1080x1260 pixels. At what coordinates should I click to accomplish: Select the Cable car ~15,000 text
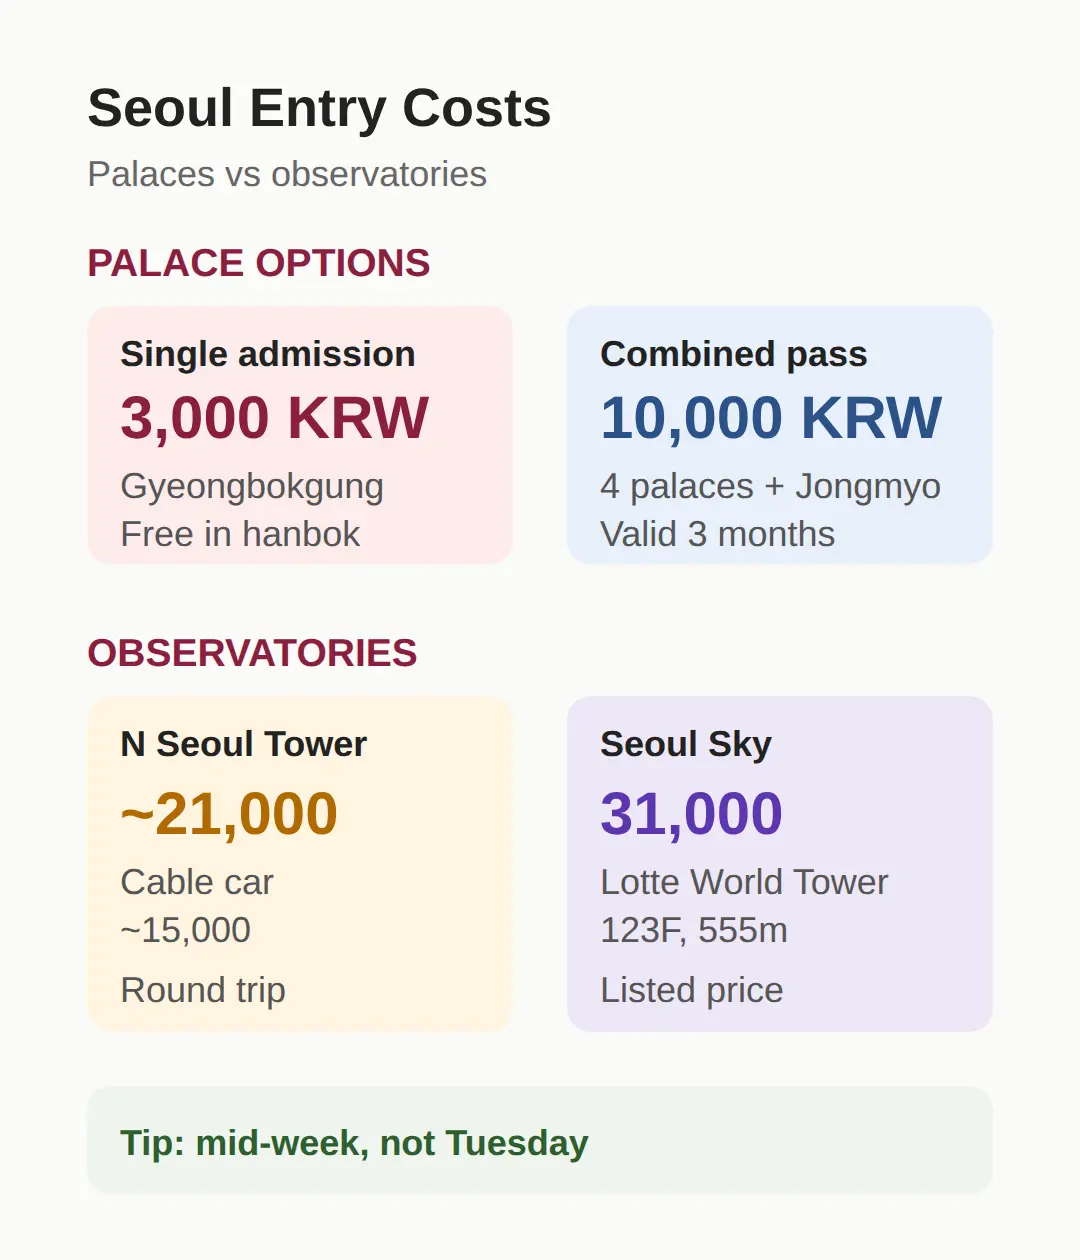(x=197, y=906)
